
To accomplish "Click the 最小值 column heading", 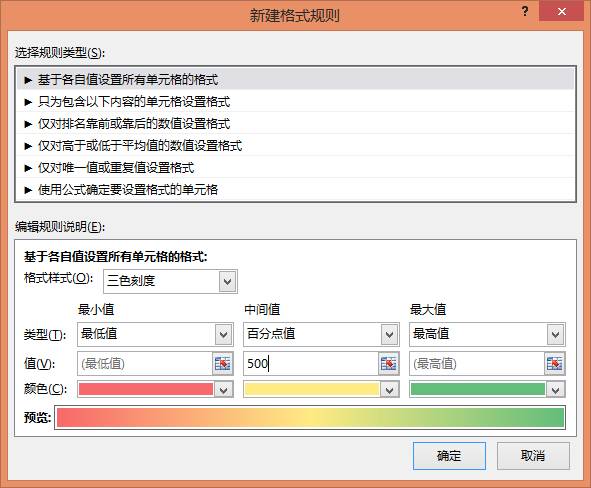I will point(96,310).
